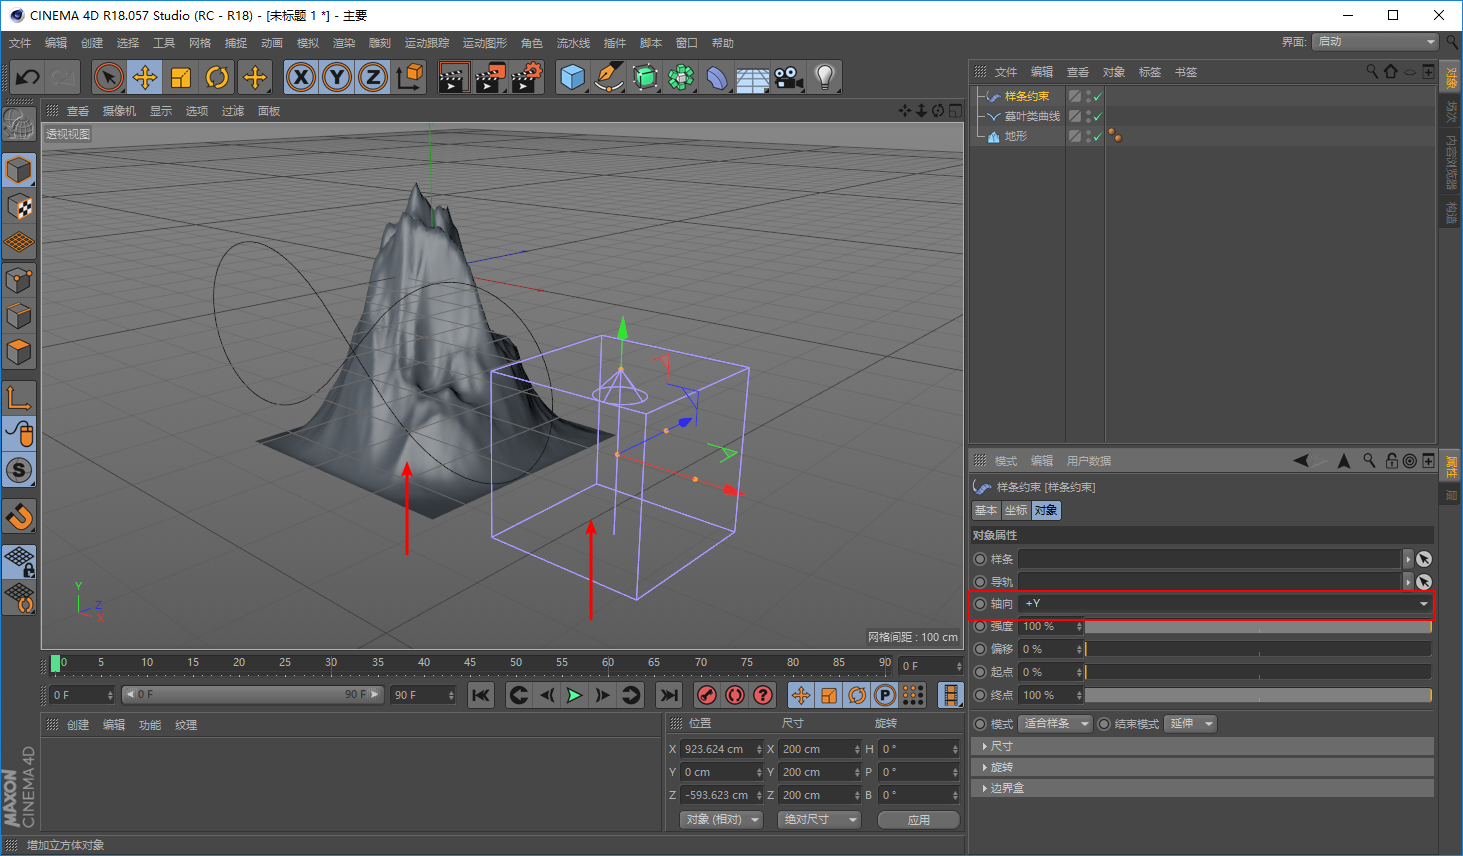Switch to the 坐标 tab
The image size is (1463, 856).
coord(1016,510)
